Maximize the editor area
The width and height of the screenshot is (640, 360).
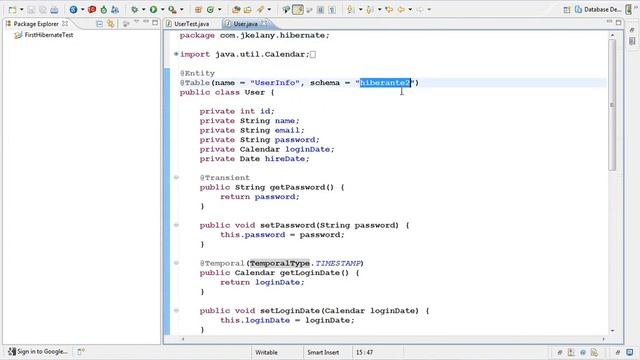tap(619, 22)
